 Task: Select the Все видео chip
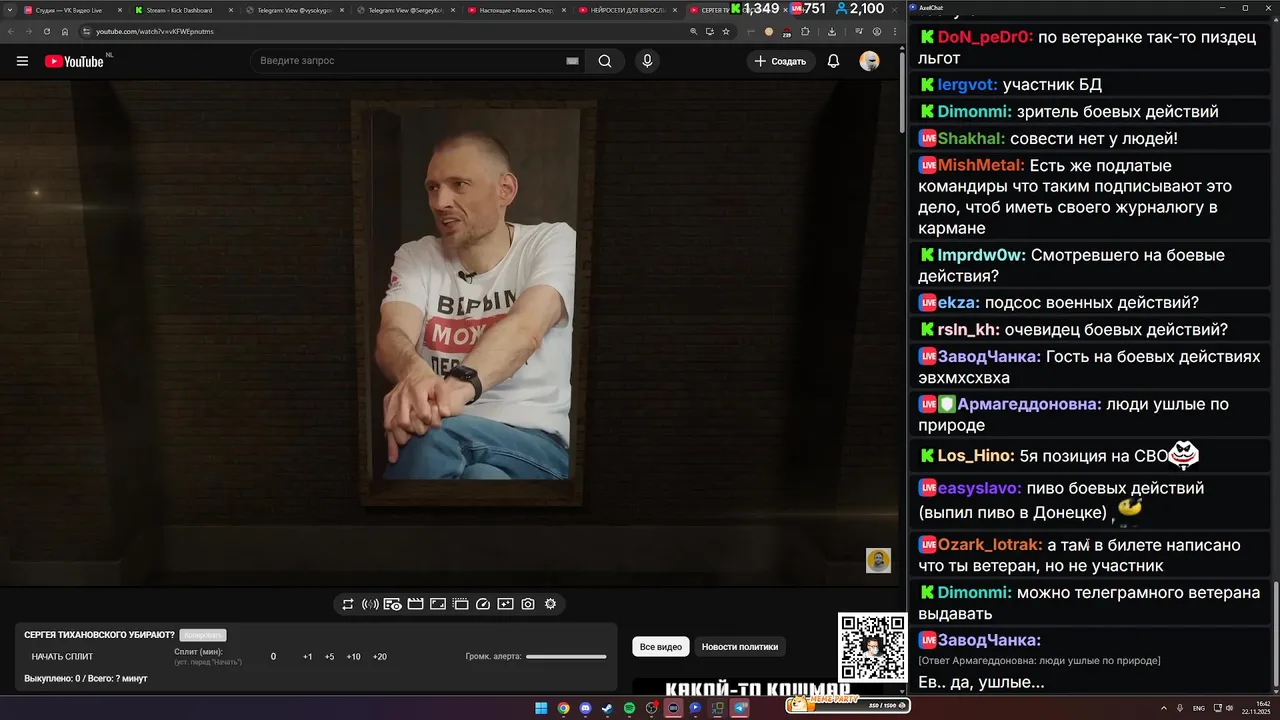coord(661,647)
